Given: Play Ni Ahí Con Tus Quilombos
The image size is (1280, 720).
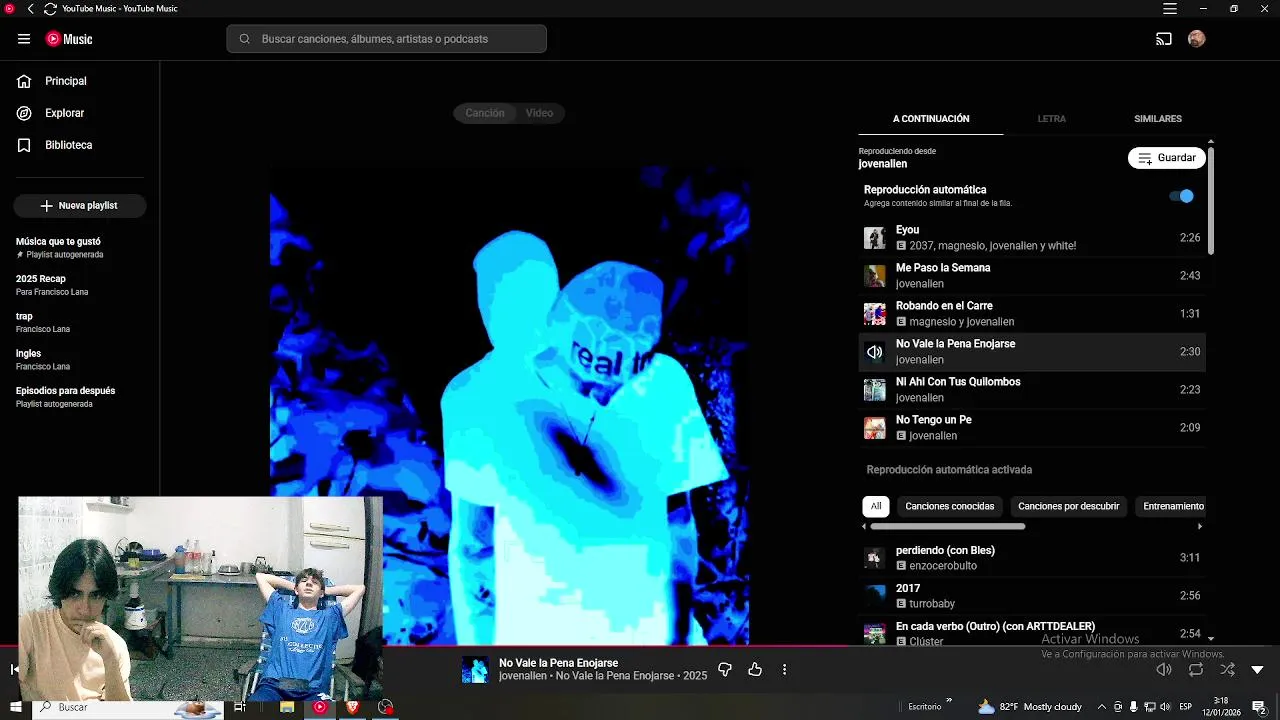Looking at the screenshot, I should tap(1032, 390).
